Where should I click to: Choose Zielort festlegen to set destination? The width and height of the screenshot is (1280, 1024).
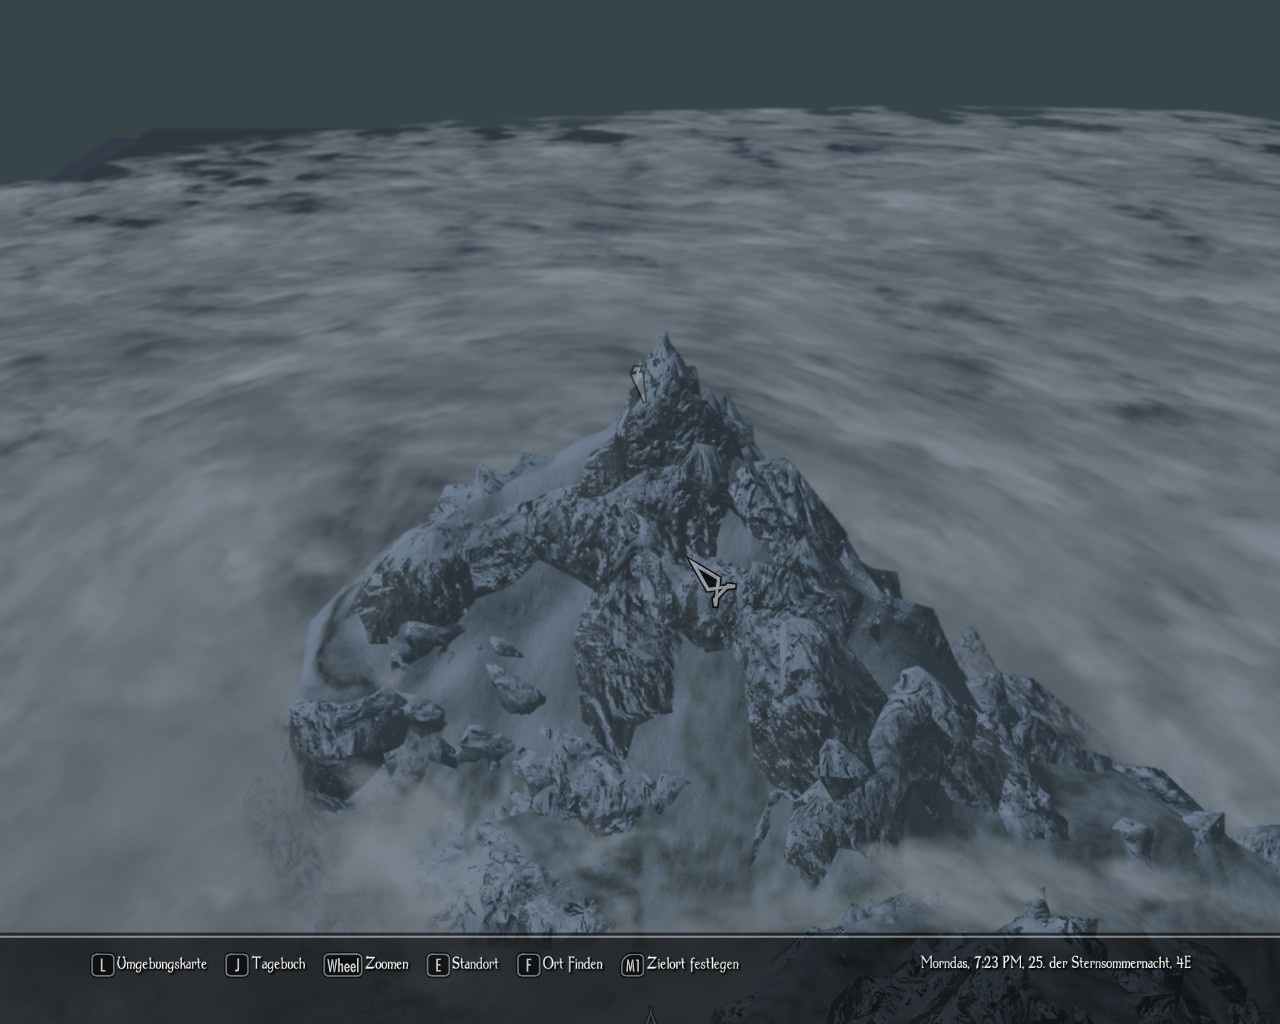pos(693,964)
